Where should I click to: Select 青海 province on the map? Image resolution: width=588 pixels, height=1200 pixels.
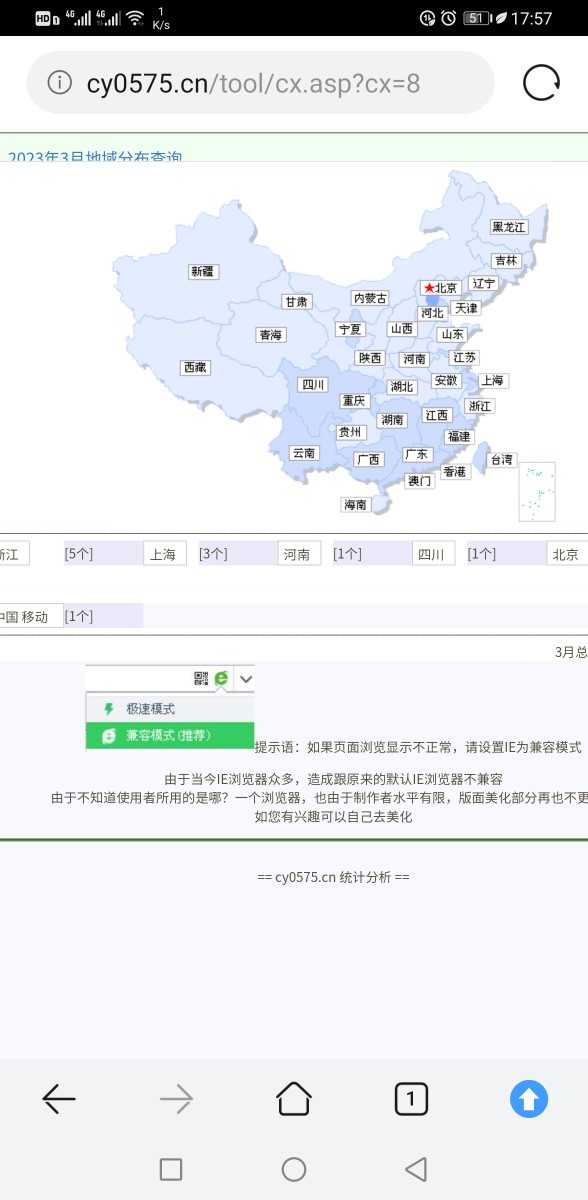270,335
